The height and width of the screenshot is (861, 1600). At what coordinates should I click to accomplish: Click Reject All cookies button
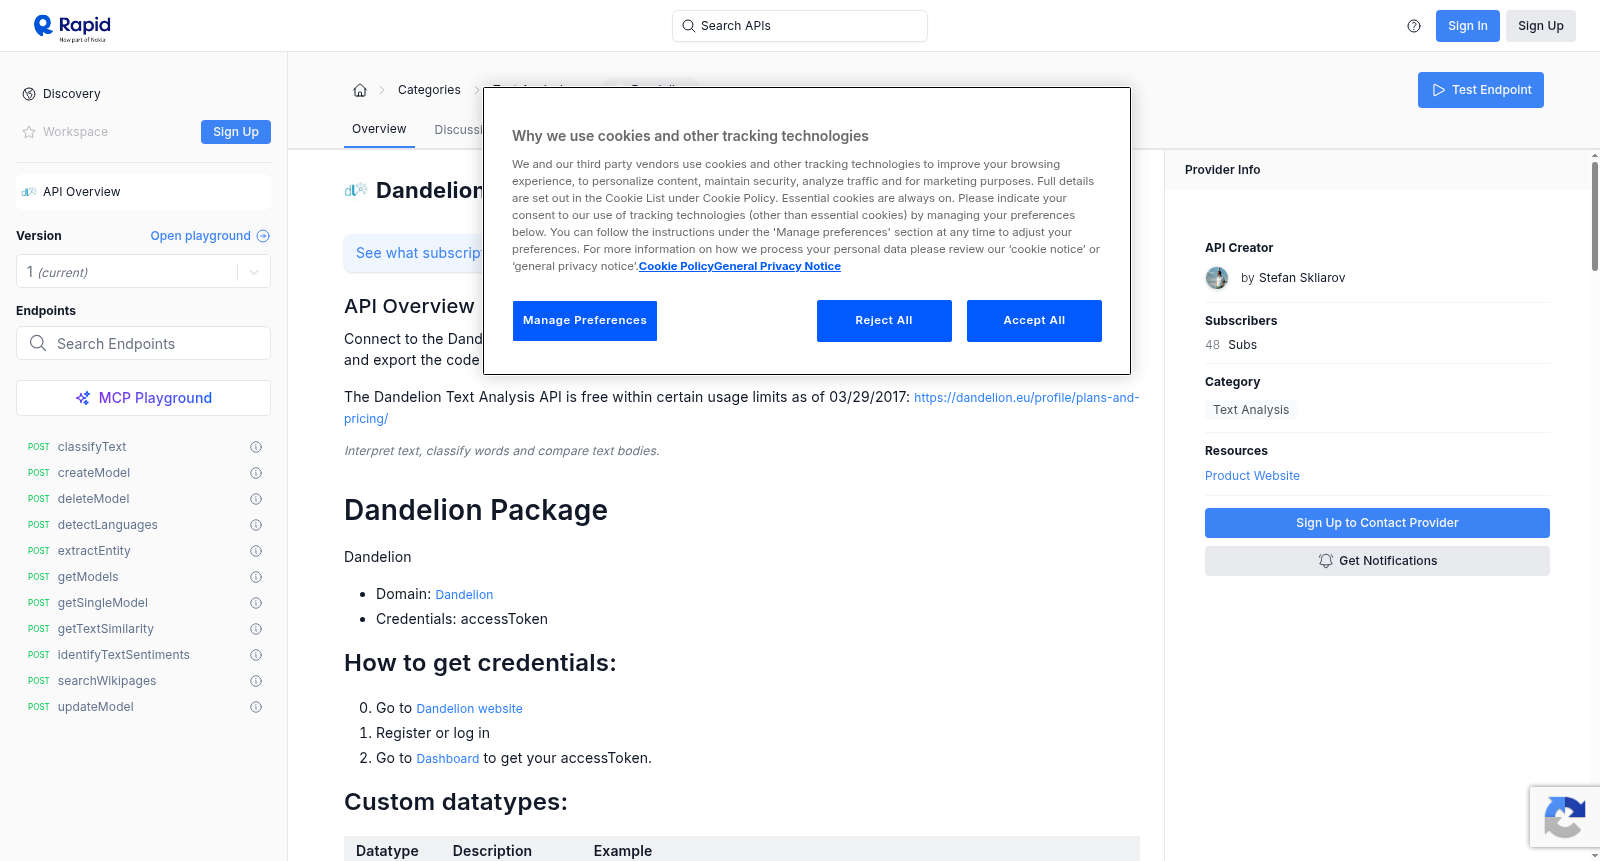[x=884, y=321]
